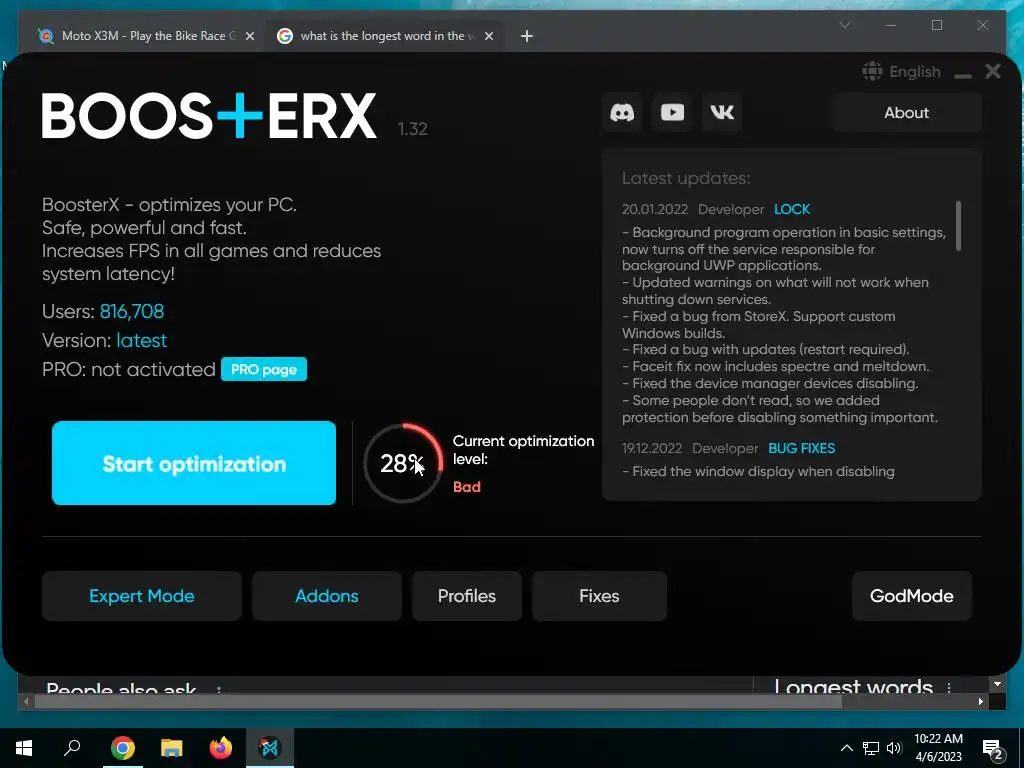Open the Windows Start menu
Screen dimensions: 1024x768
24,748
